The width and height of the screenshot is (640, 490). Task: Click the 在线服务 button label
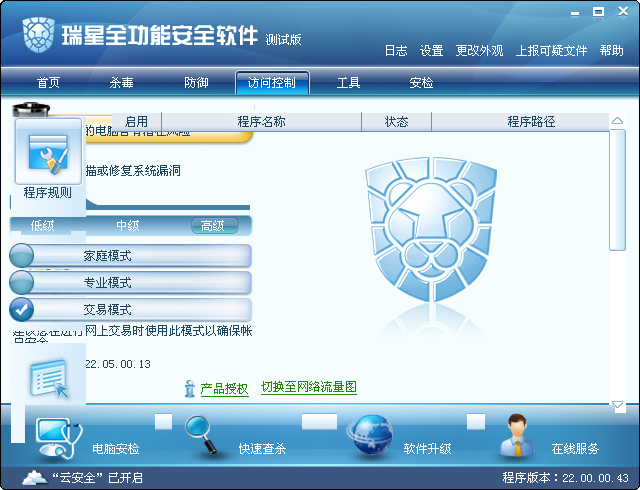coord(575,449)
